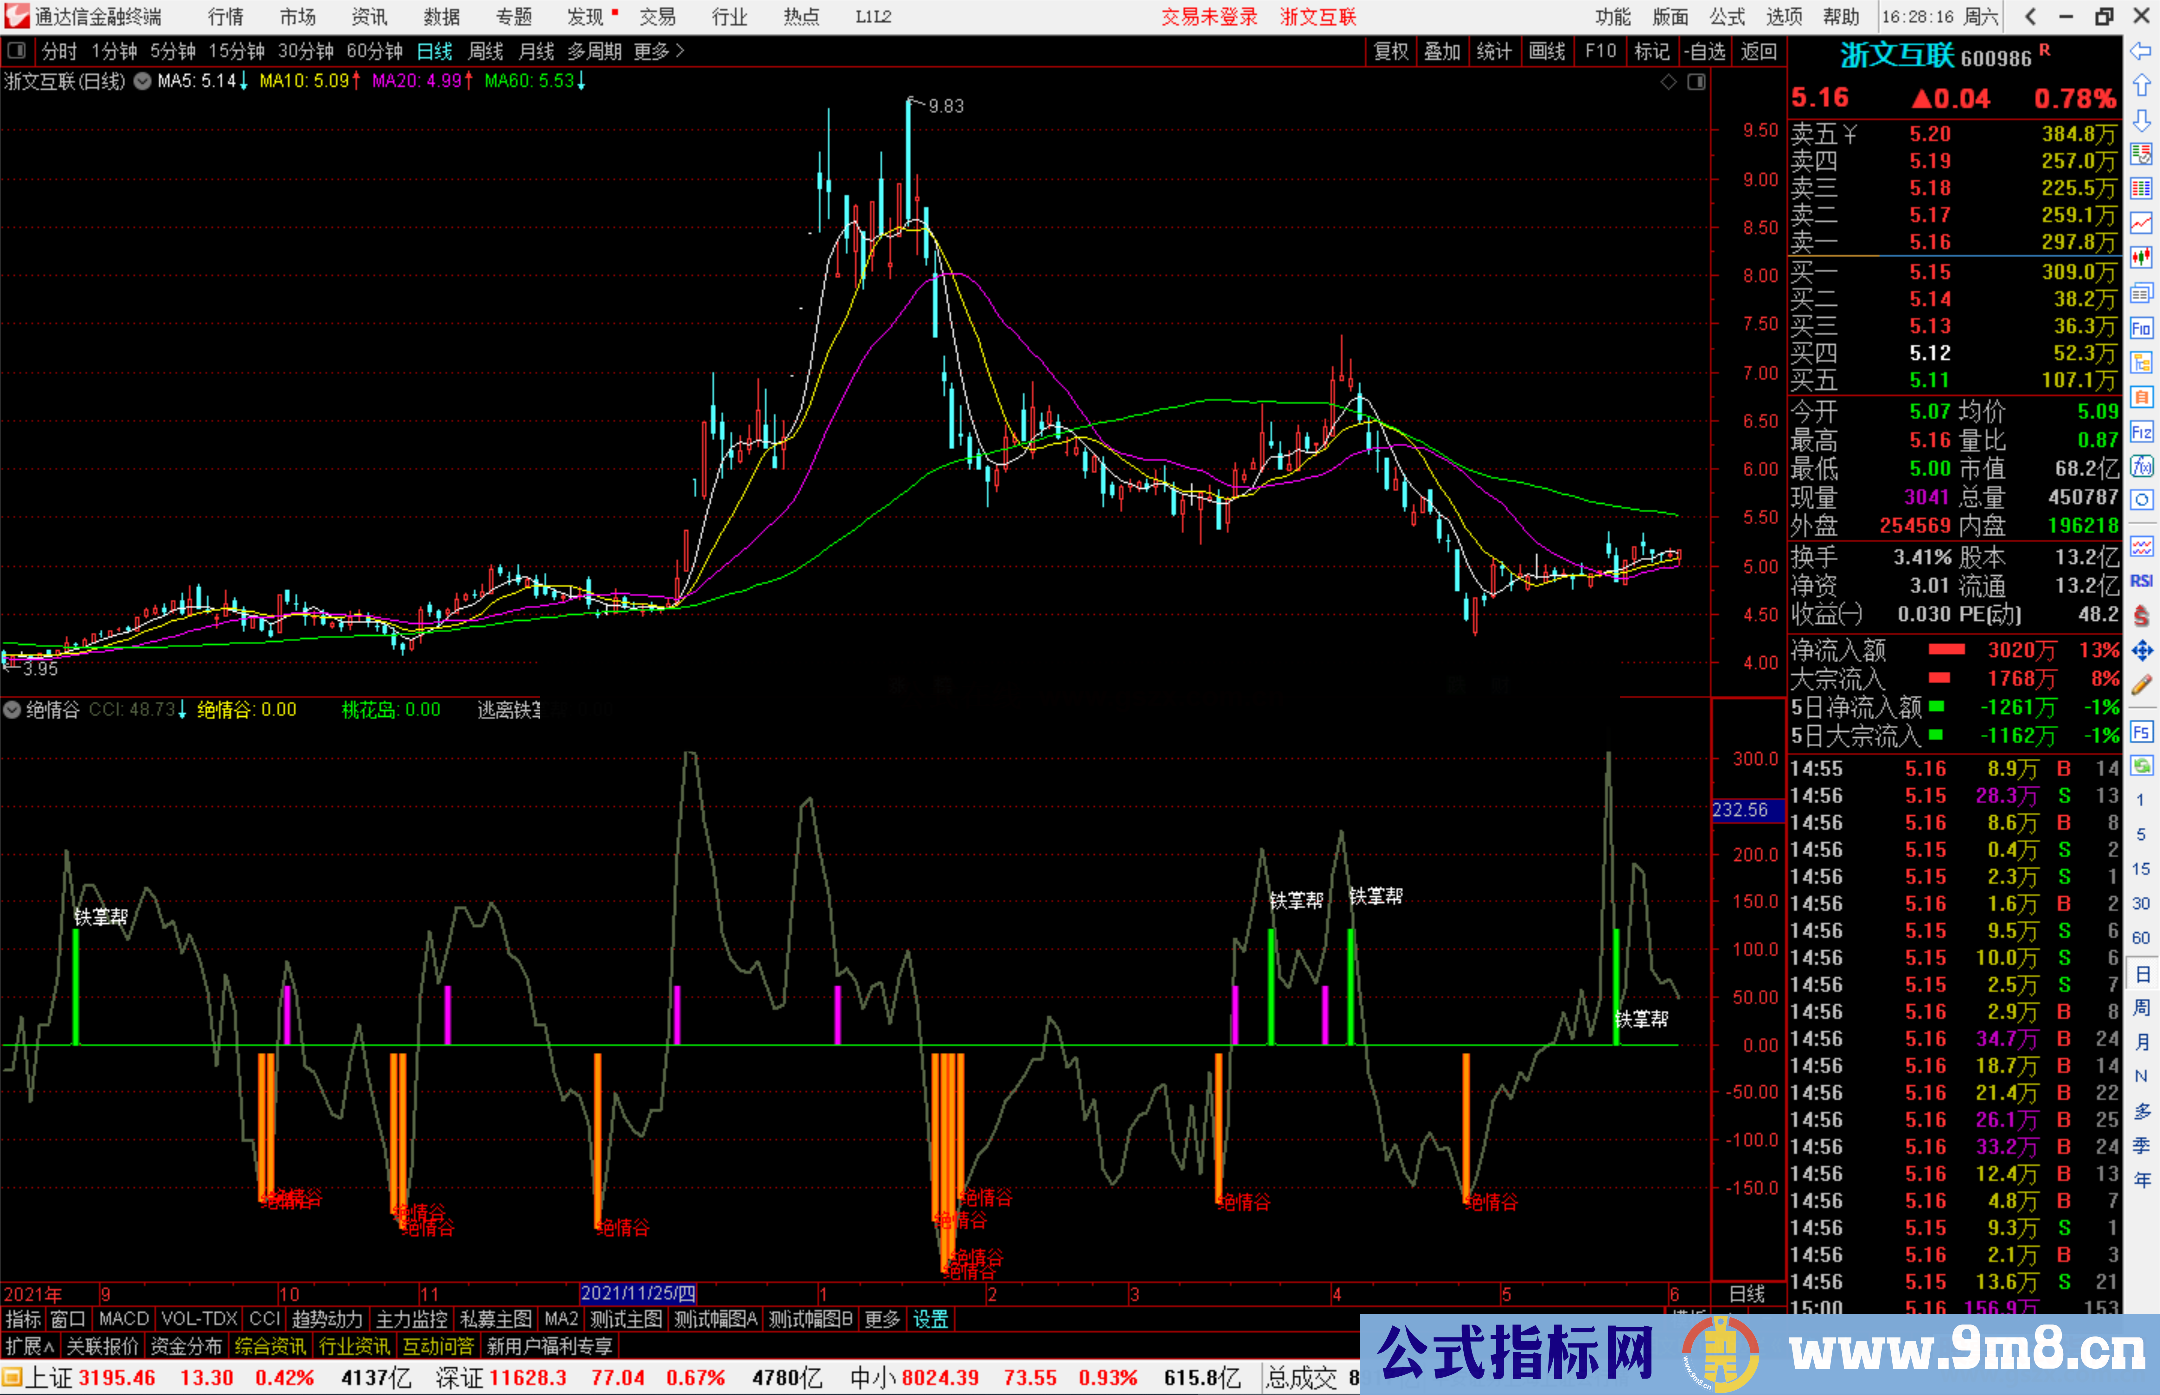The width and height of the screenshot is (2160, 1395).
Task: Open the orange document sidebar icon
Action: point(2141,397)
